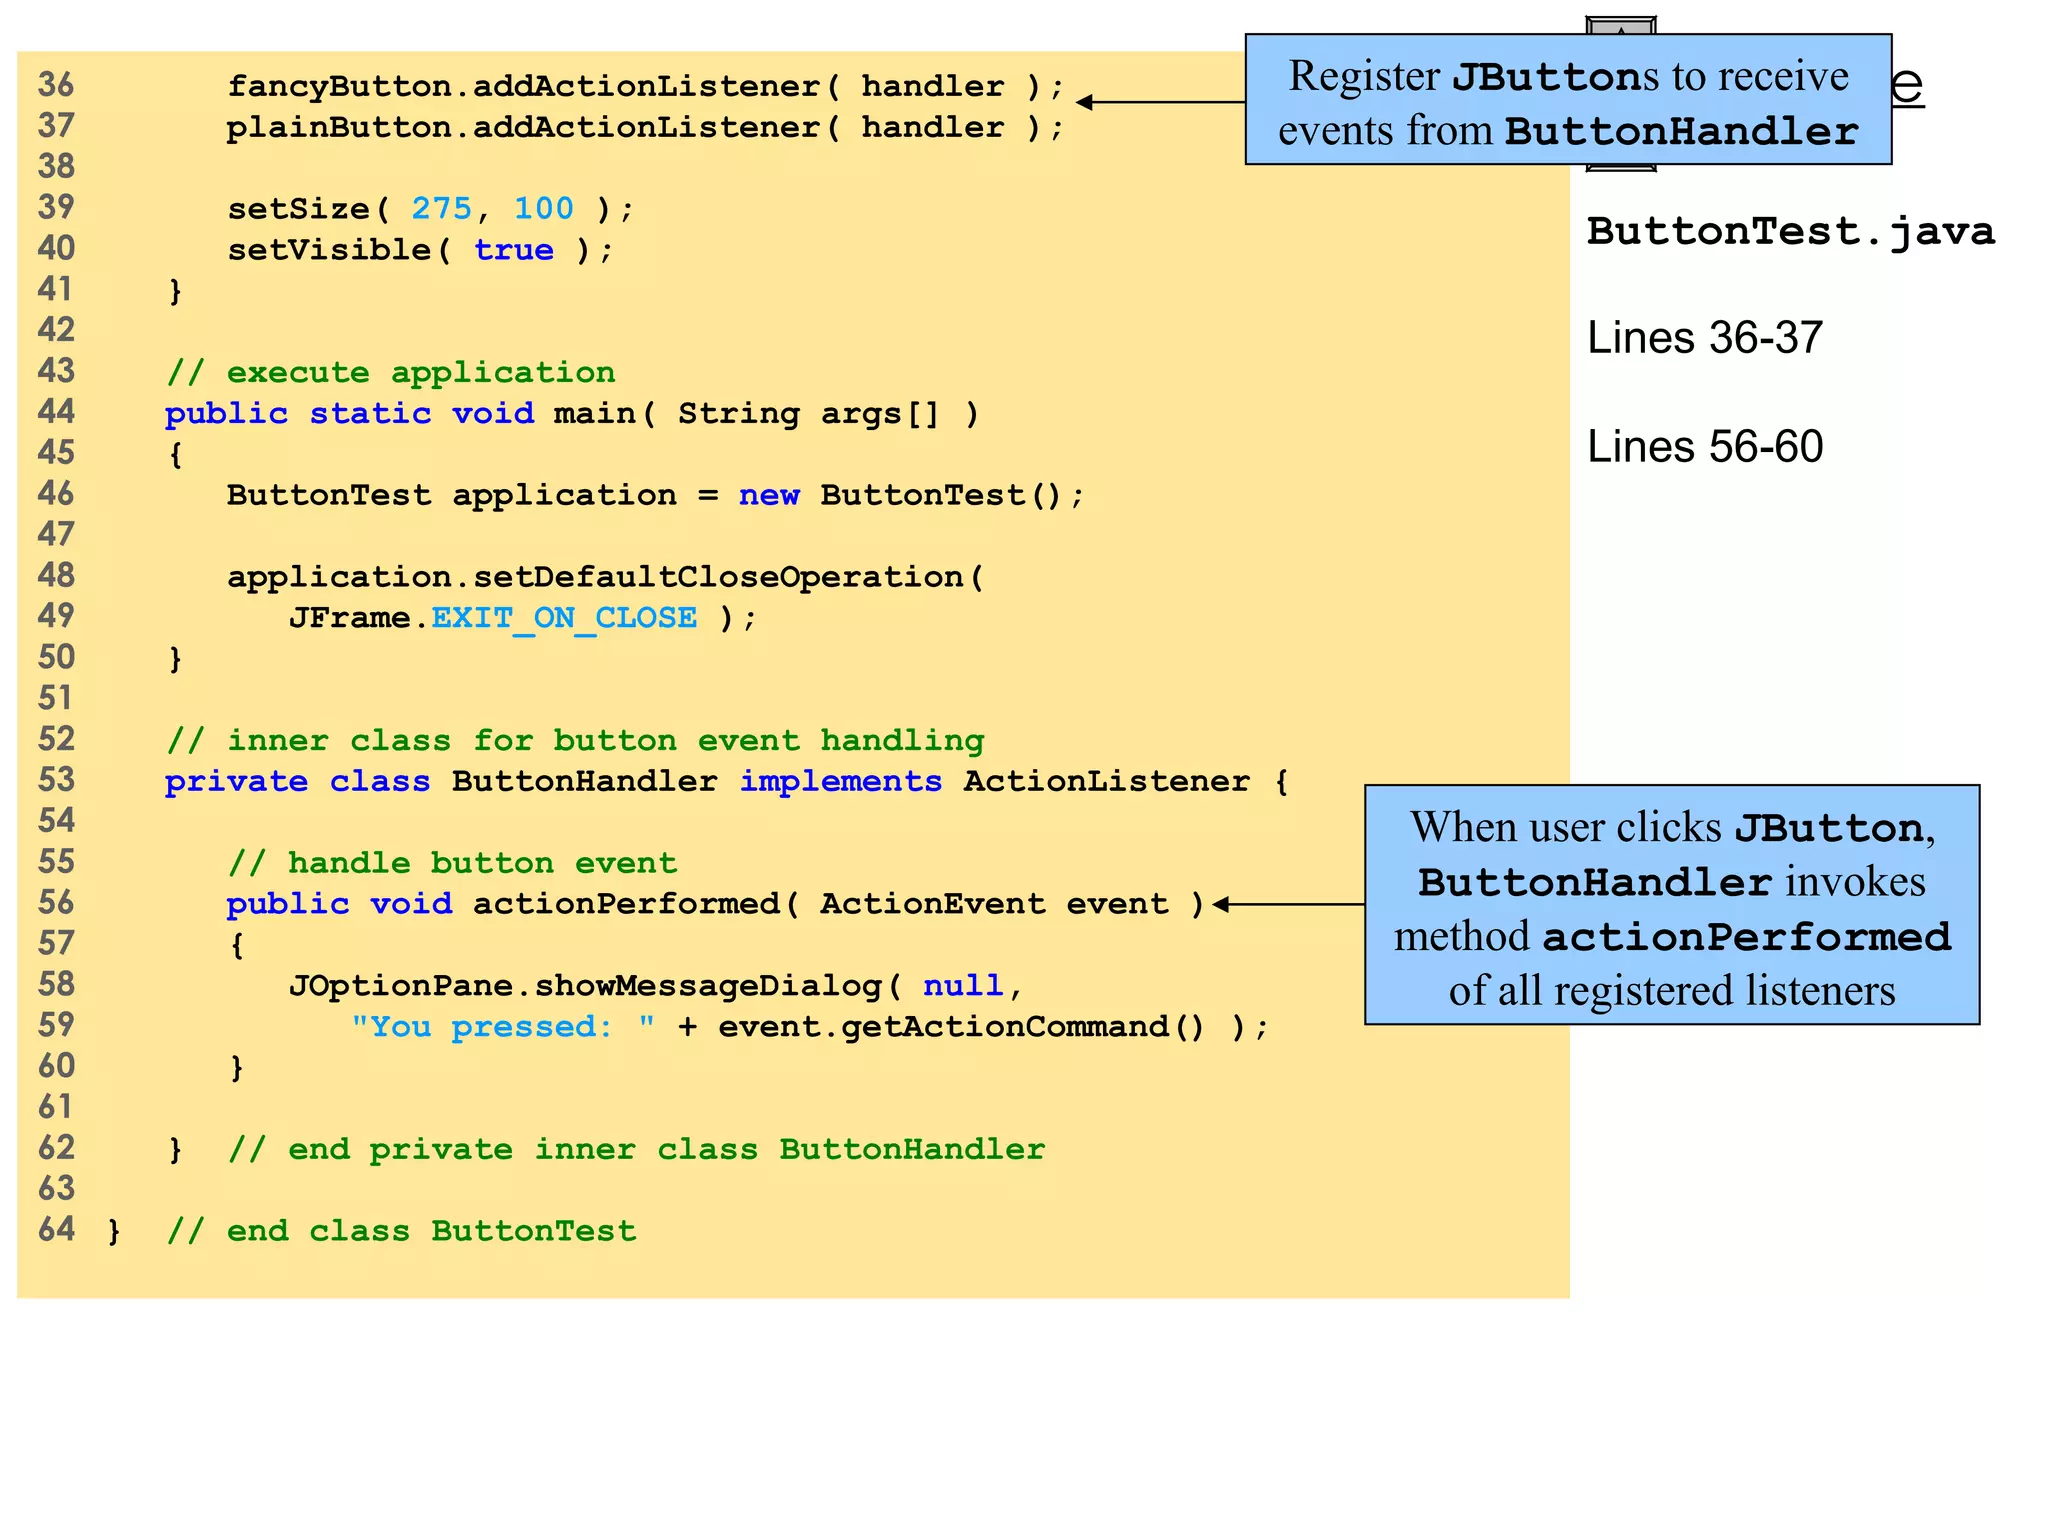Click the arrow pointing to actionPerformed line
The width and height of the screenshot is (2048, 1536).
click(x=1288, y=904)
